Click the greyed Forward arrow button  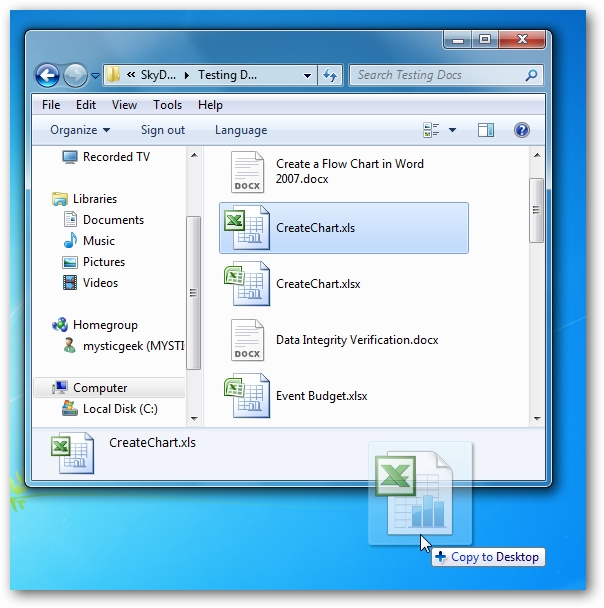pyautogui.click(x=75, y=75)
